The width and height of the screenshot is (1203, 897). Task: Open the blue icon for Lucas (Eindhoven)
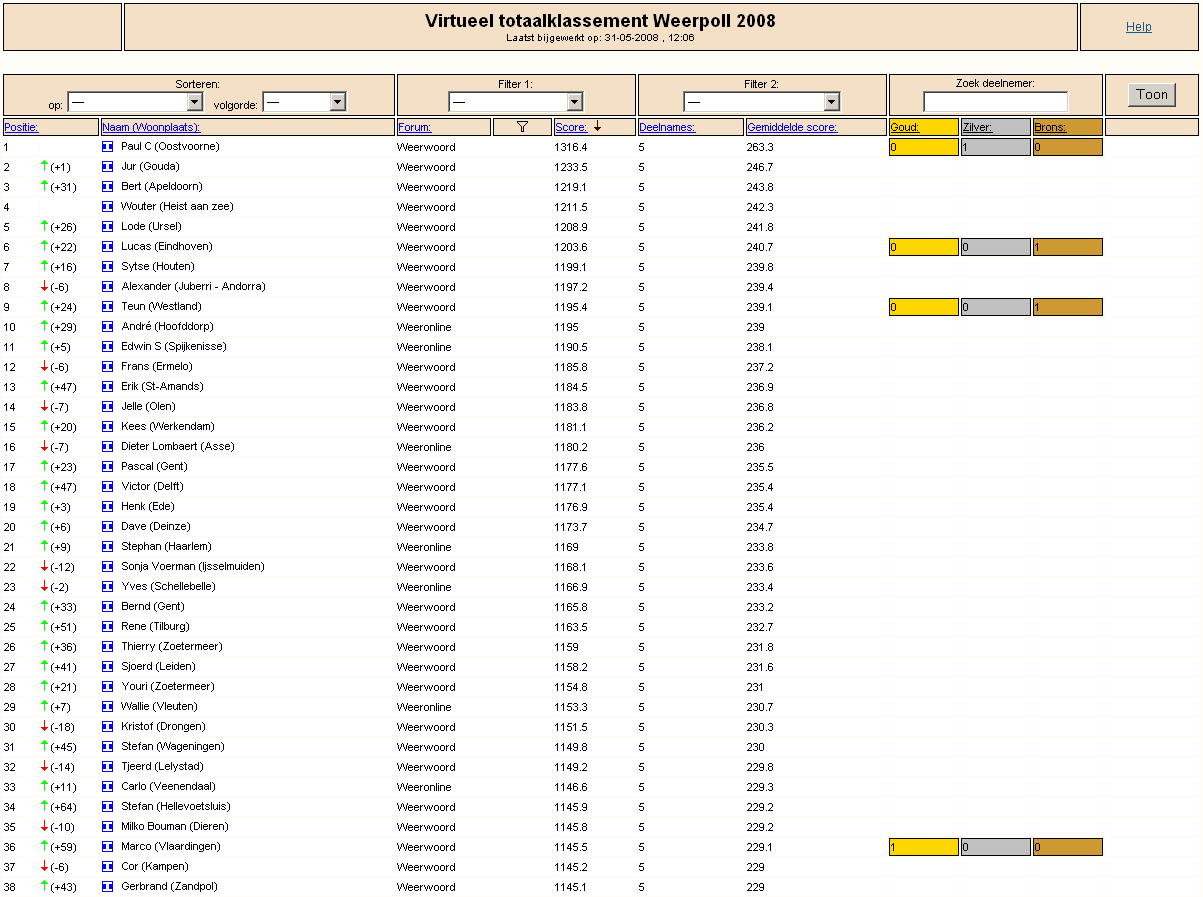point(108,246)
